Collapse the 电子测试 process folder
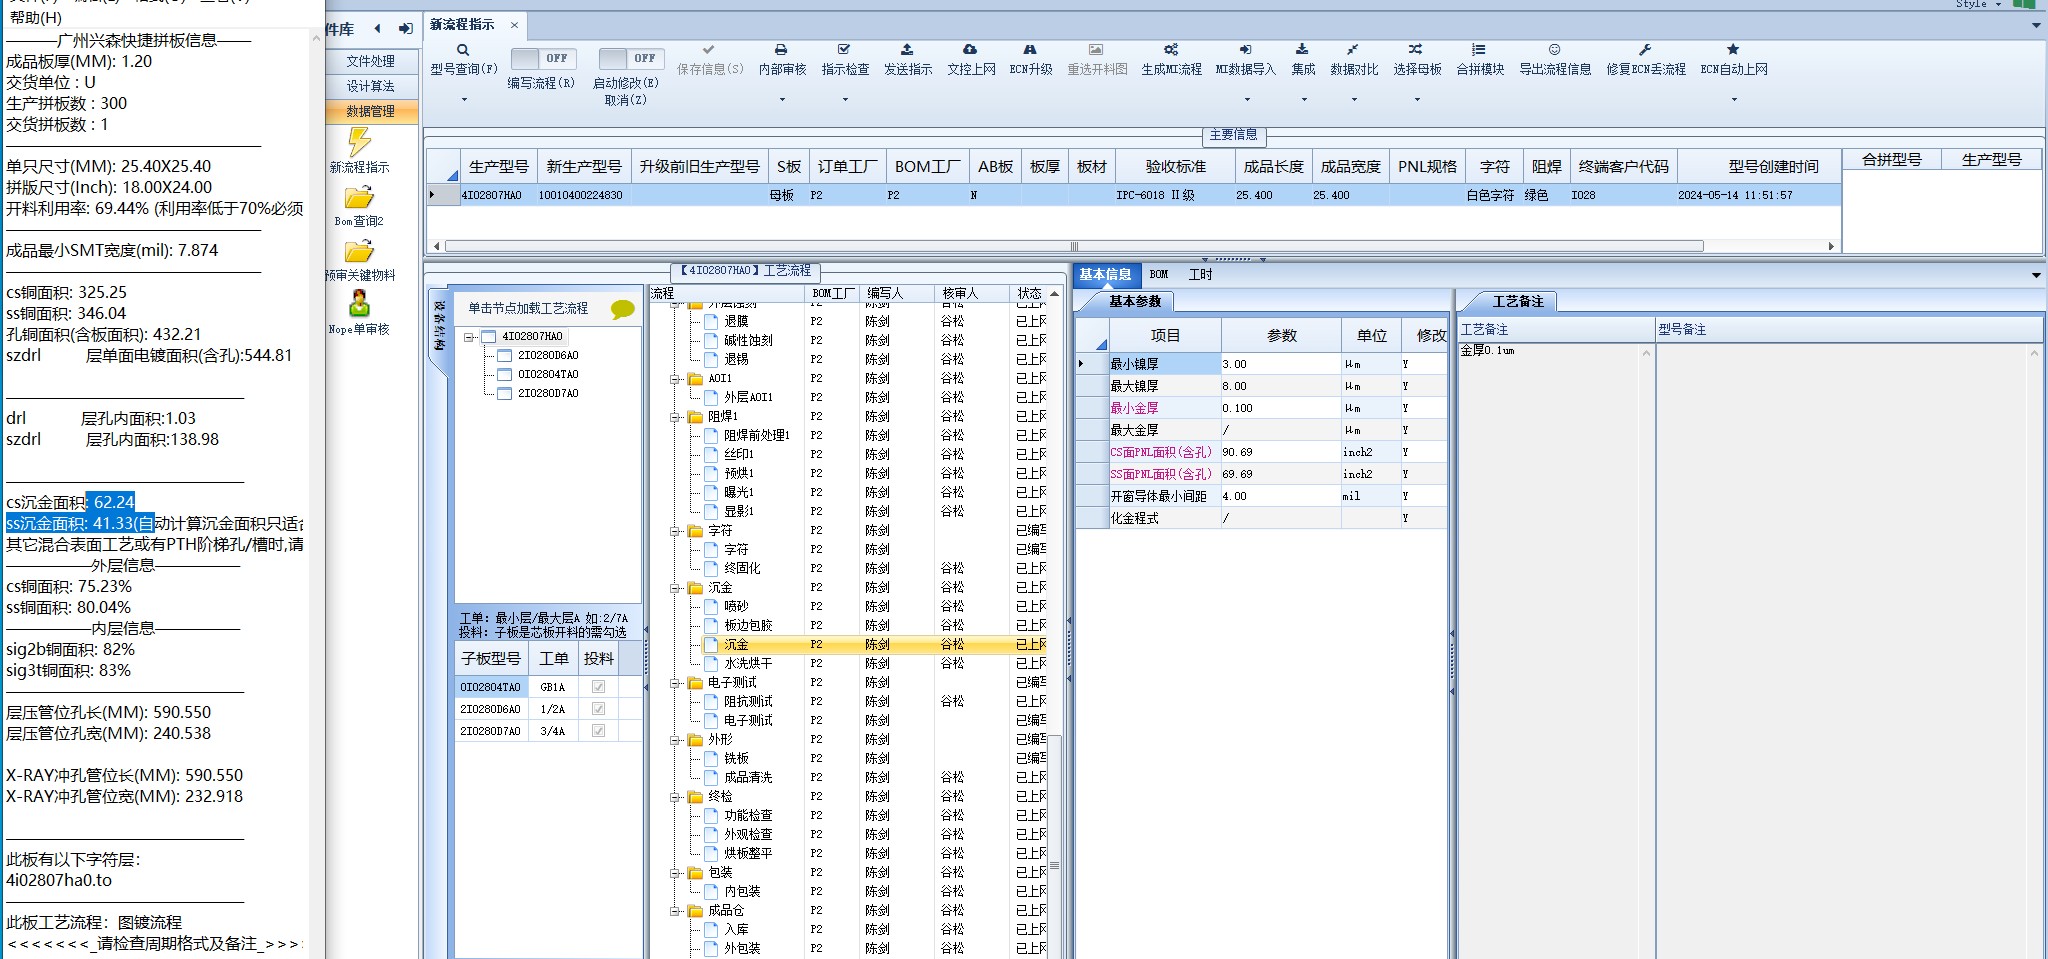Image resolution: width=2048 pixels, height=959 pixels. pos(676,683)
